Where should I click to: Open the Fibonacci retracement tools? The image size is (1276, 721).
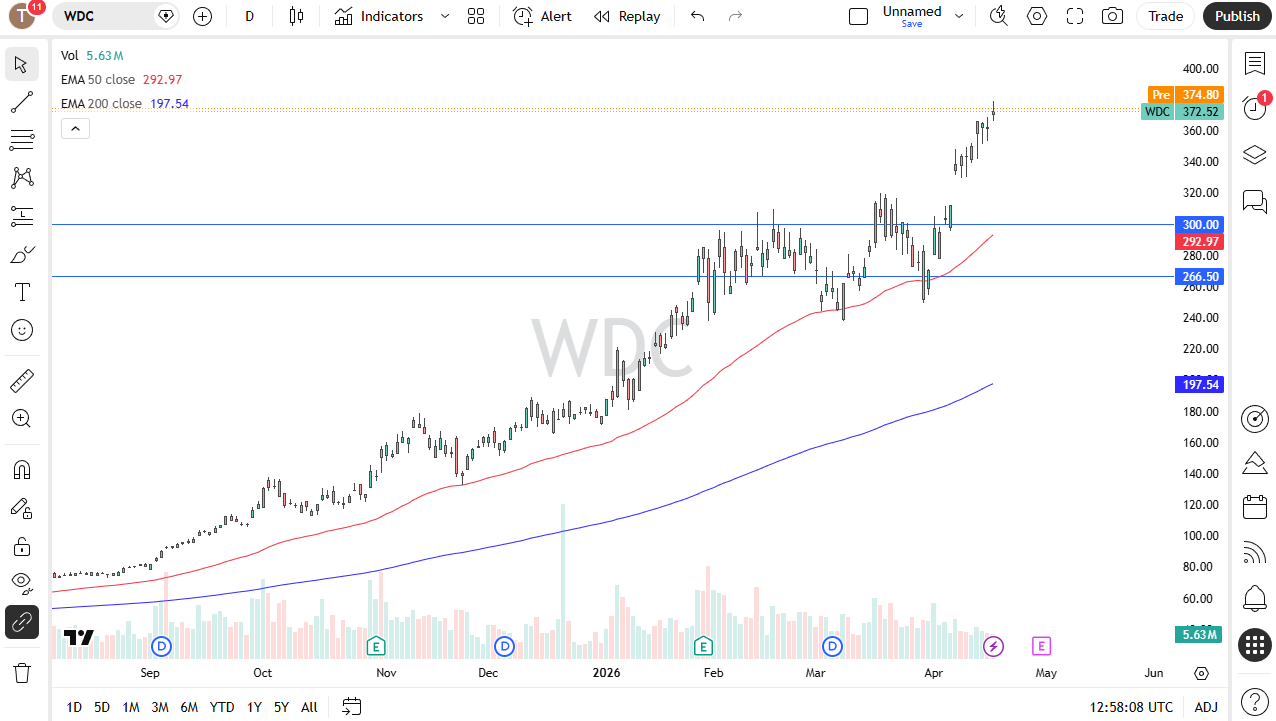coord(22,140)
